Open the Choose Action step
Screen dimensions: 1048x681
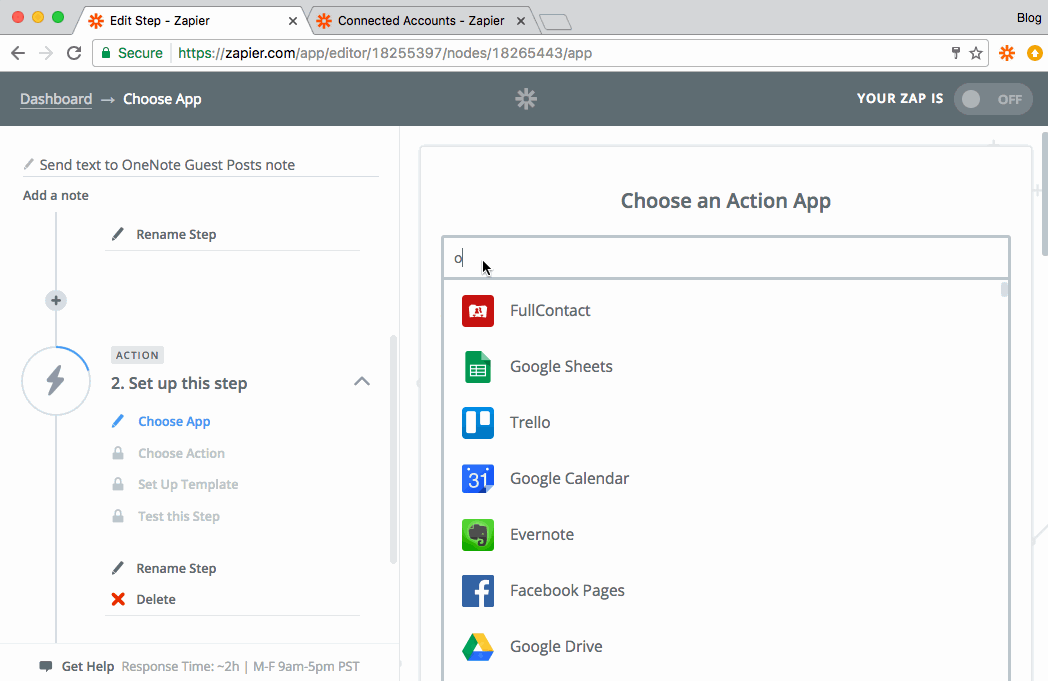coord(181,453)
